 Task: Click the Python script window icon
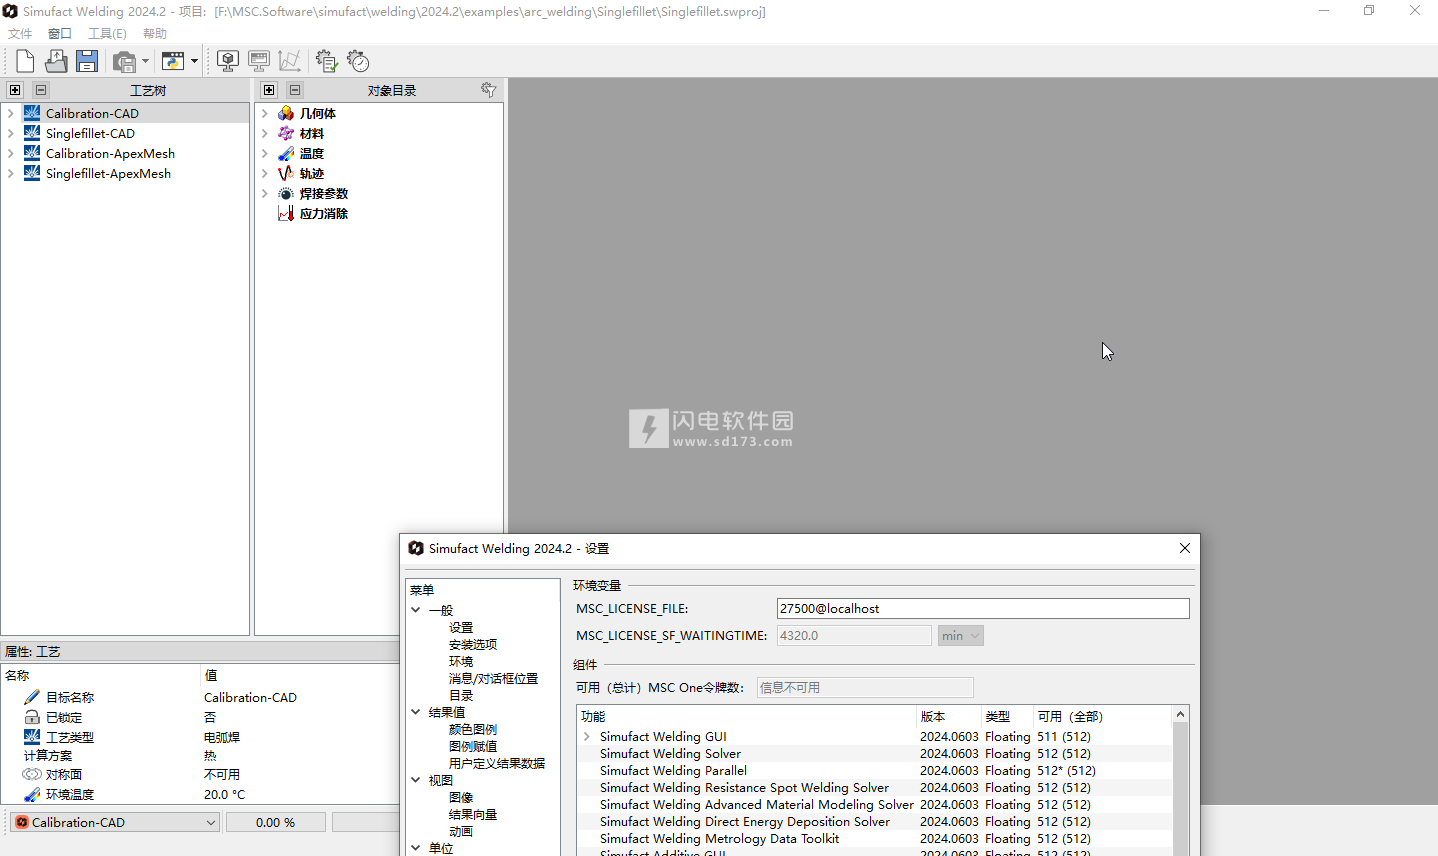[x=173, y=62]
